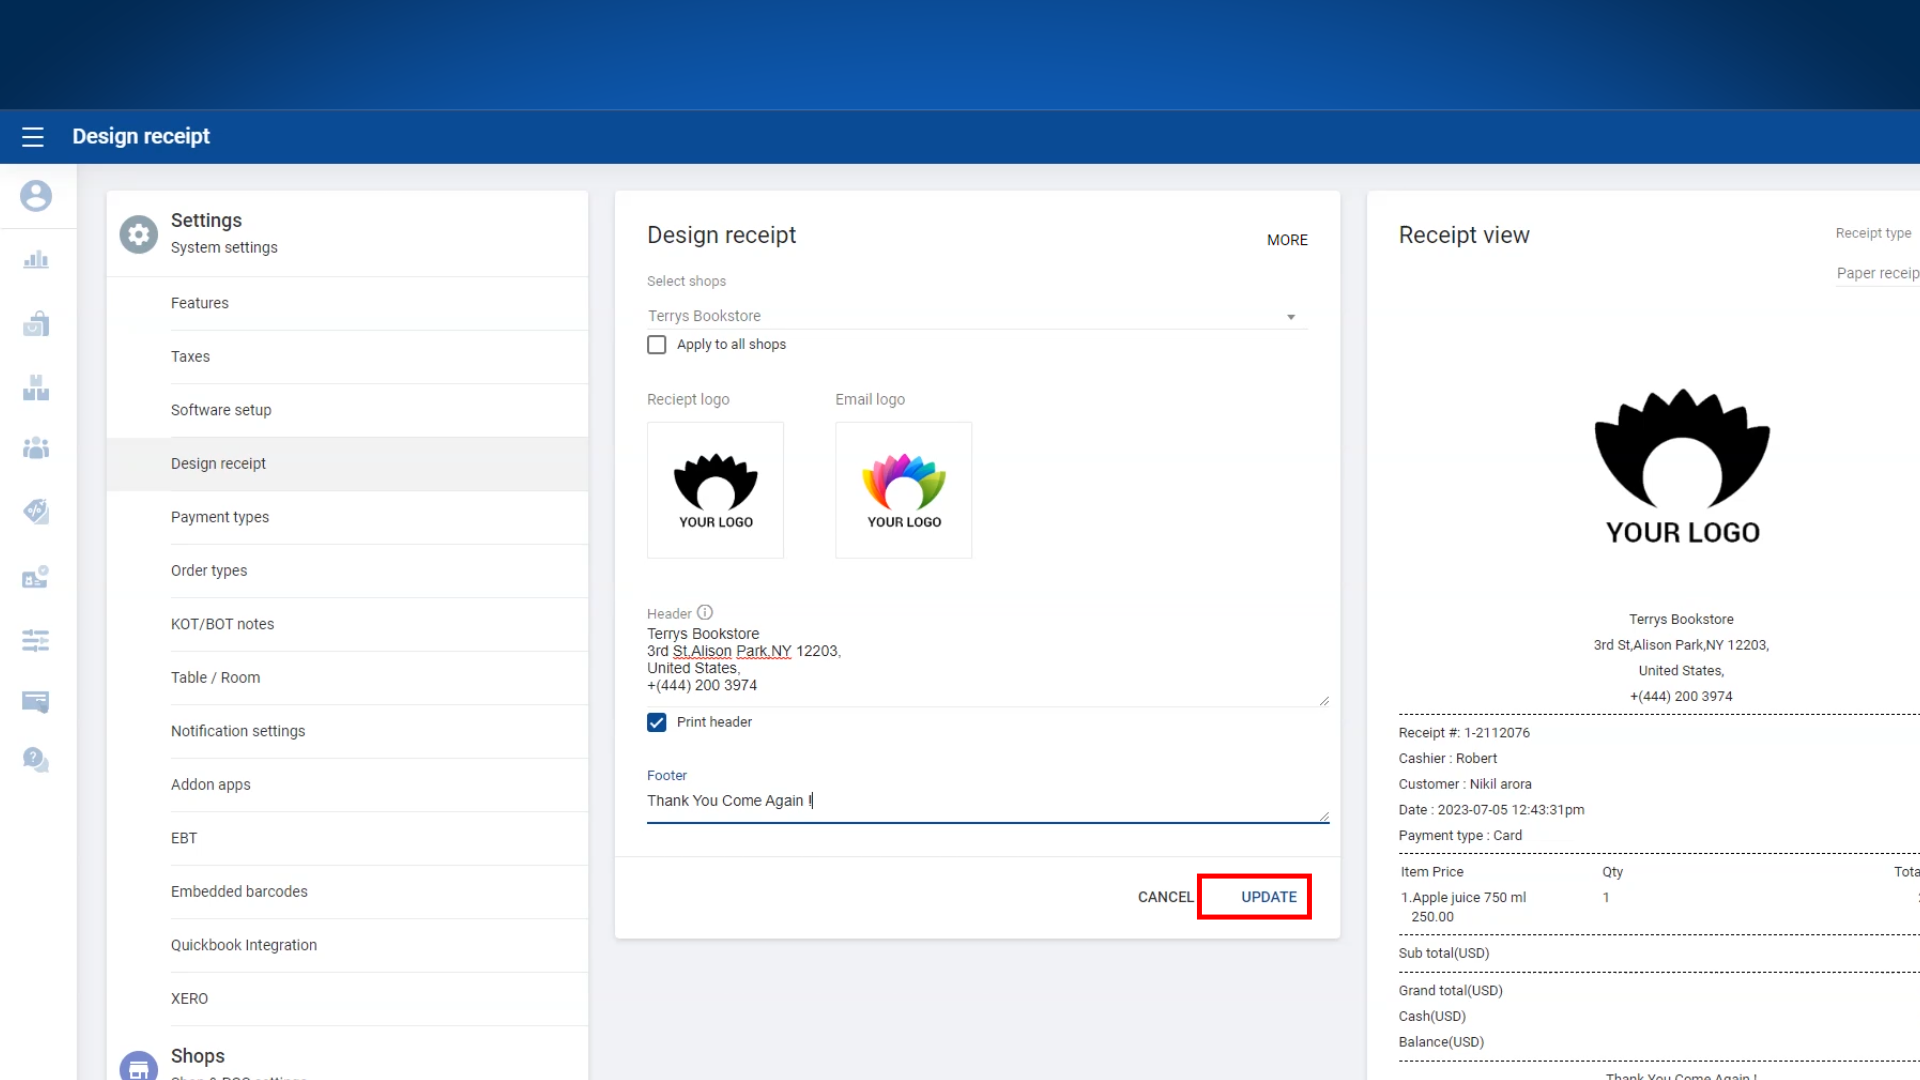Viewport: 1920px width, 1080px height.
Task: Enable Apply to all shops checkbox
Action: click(x=657, y=345)
